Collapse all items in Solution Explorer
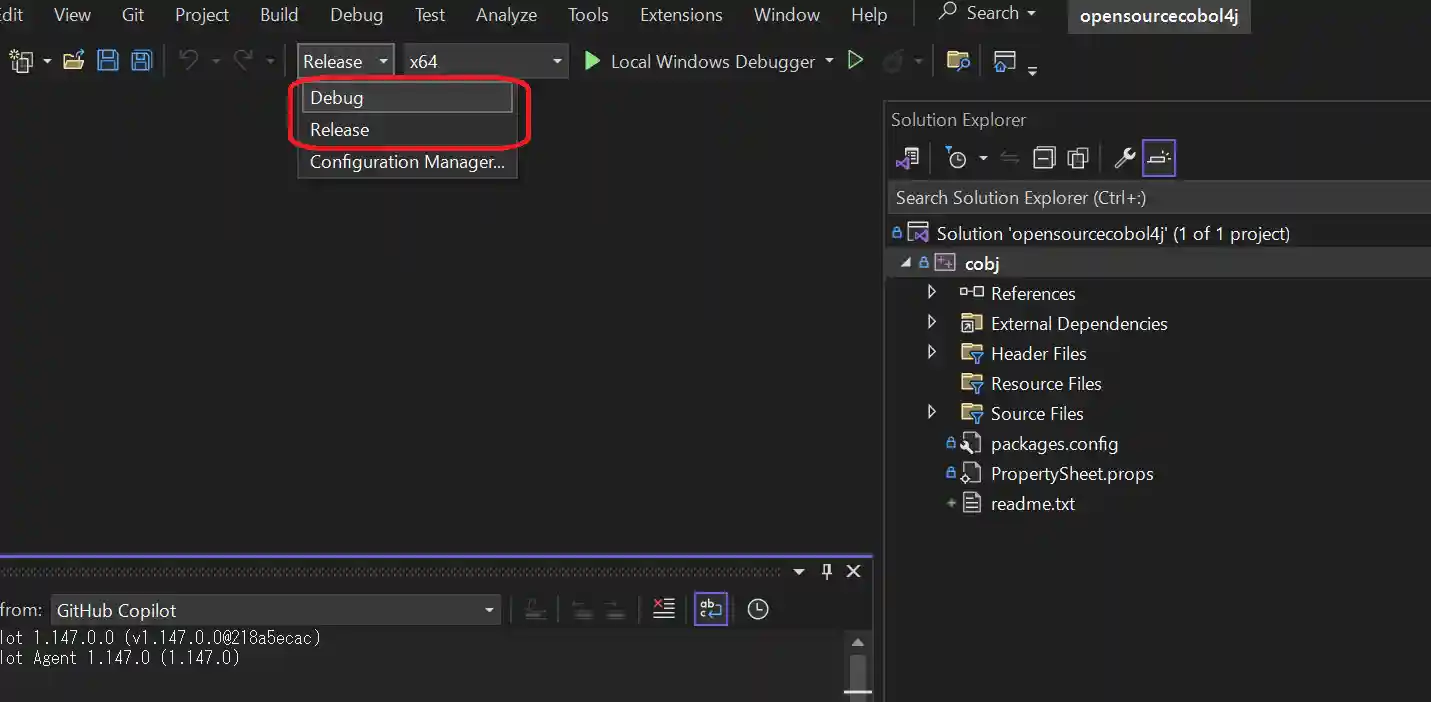Viewport: 1431px width, 702px height. point(1044,158)
